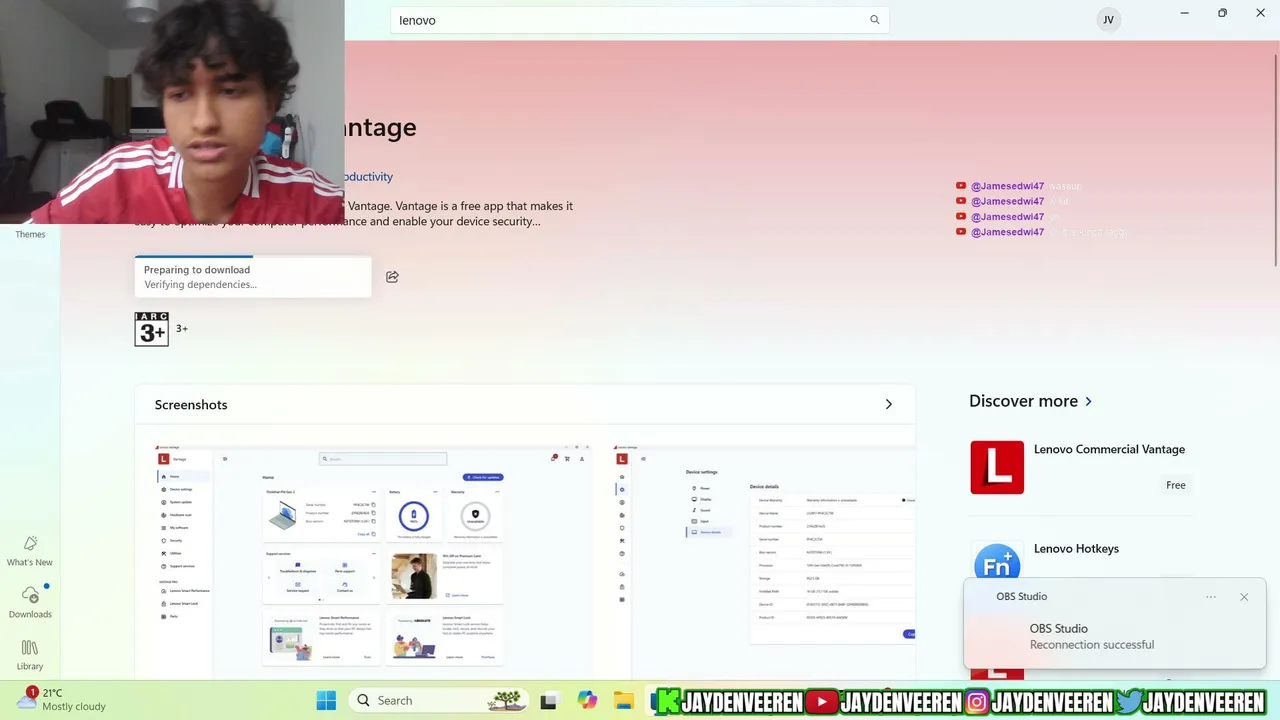
Task: Open Library in the Store sidebar
Action: tap(30, 655)
